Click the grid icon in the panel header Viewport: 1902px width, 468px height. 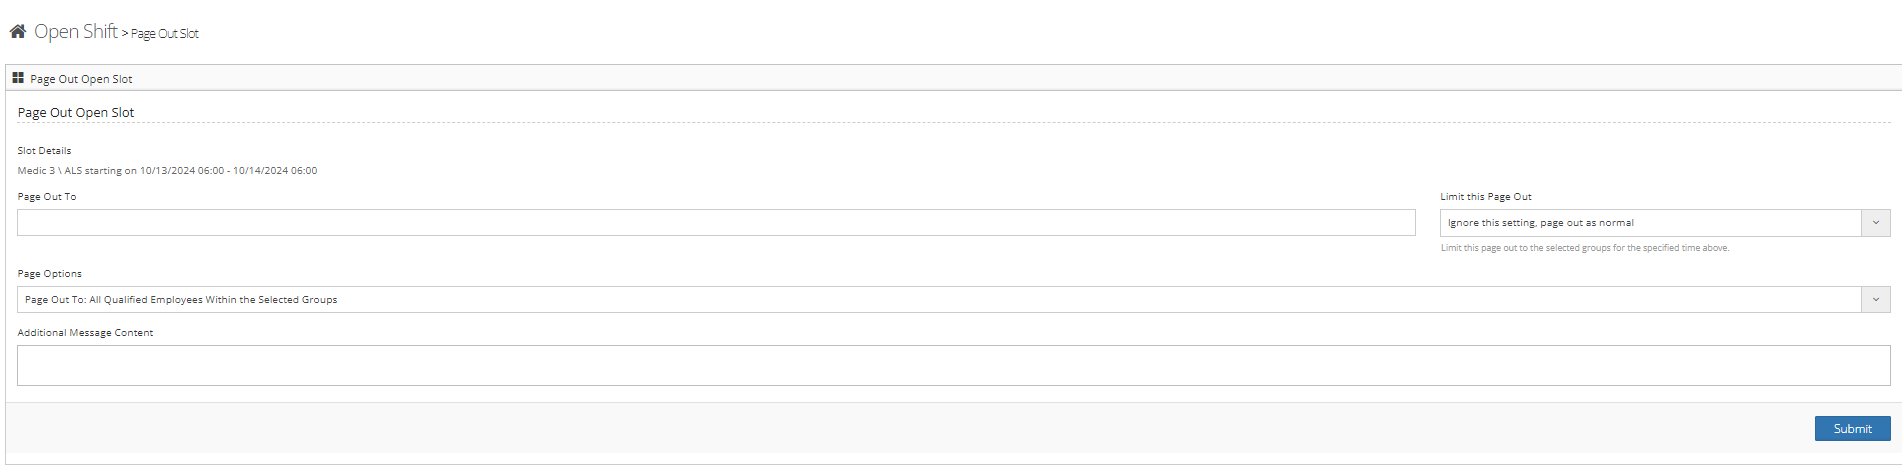tap(18, 78)
